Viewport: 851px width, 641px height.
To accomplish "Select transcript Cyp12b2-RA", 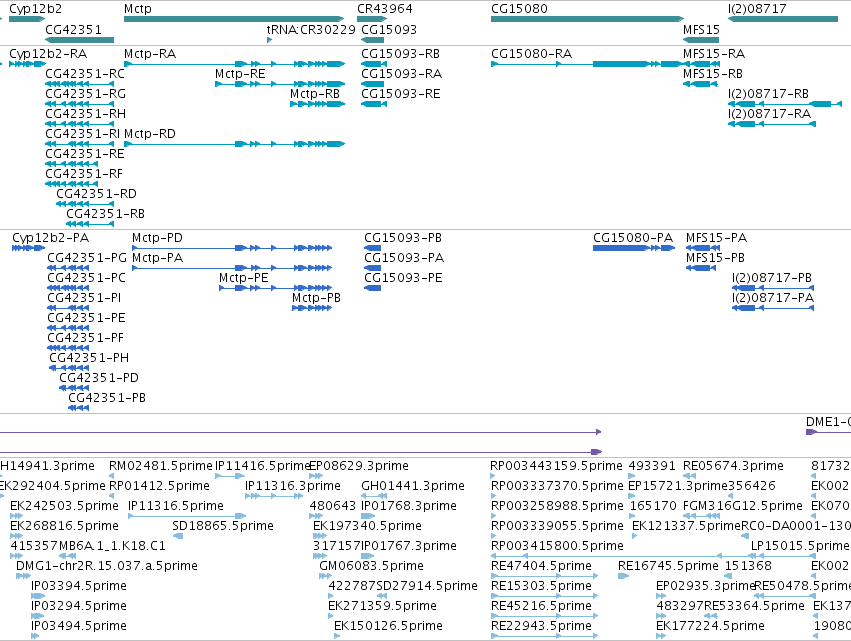I will point(48,54).
